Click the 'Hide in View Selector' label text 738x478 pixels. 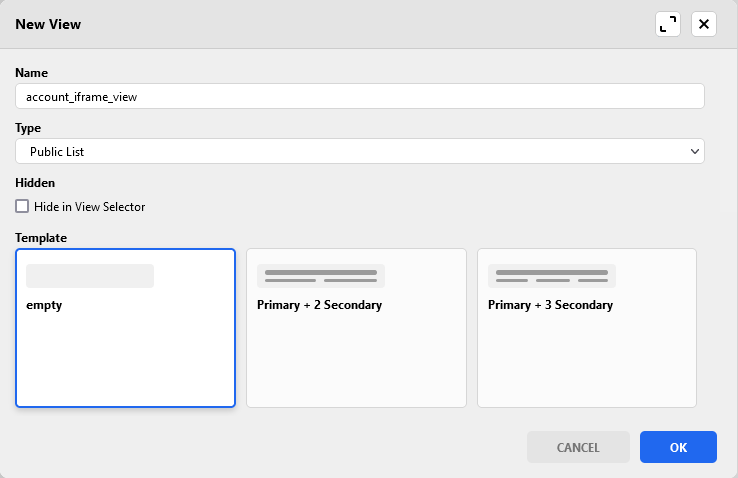[89, 206]
